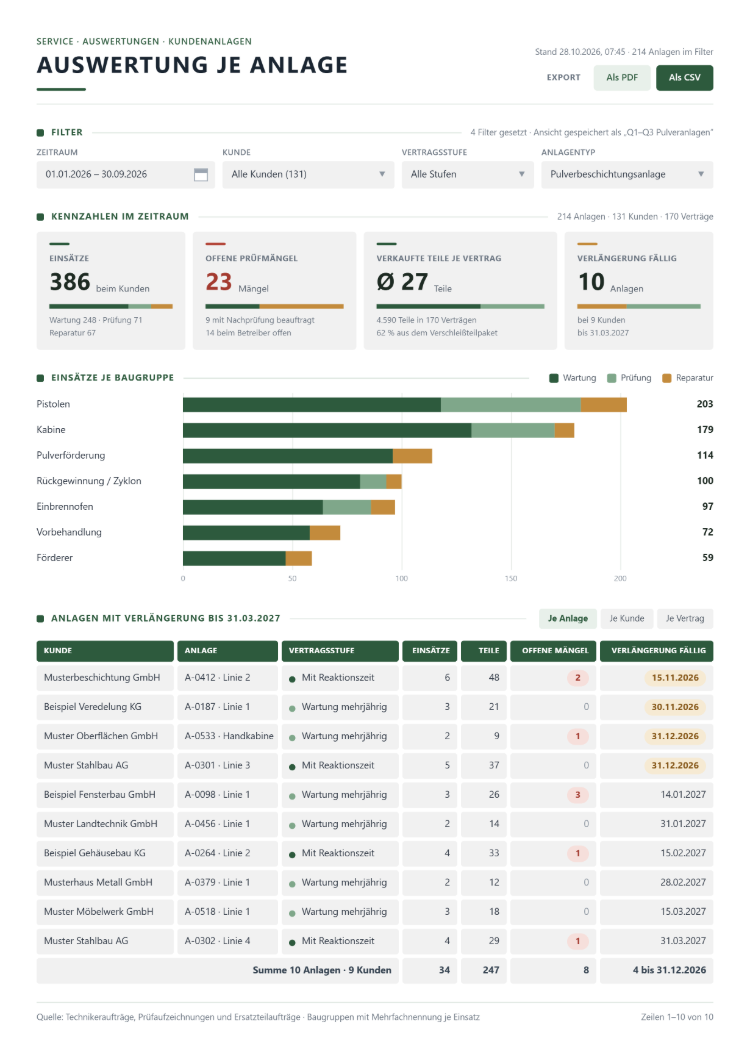This screenshot has height=1060, width=750.
Task: Sort by the OFFENE MÄNGEL column header
Action: point(553,651)
